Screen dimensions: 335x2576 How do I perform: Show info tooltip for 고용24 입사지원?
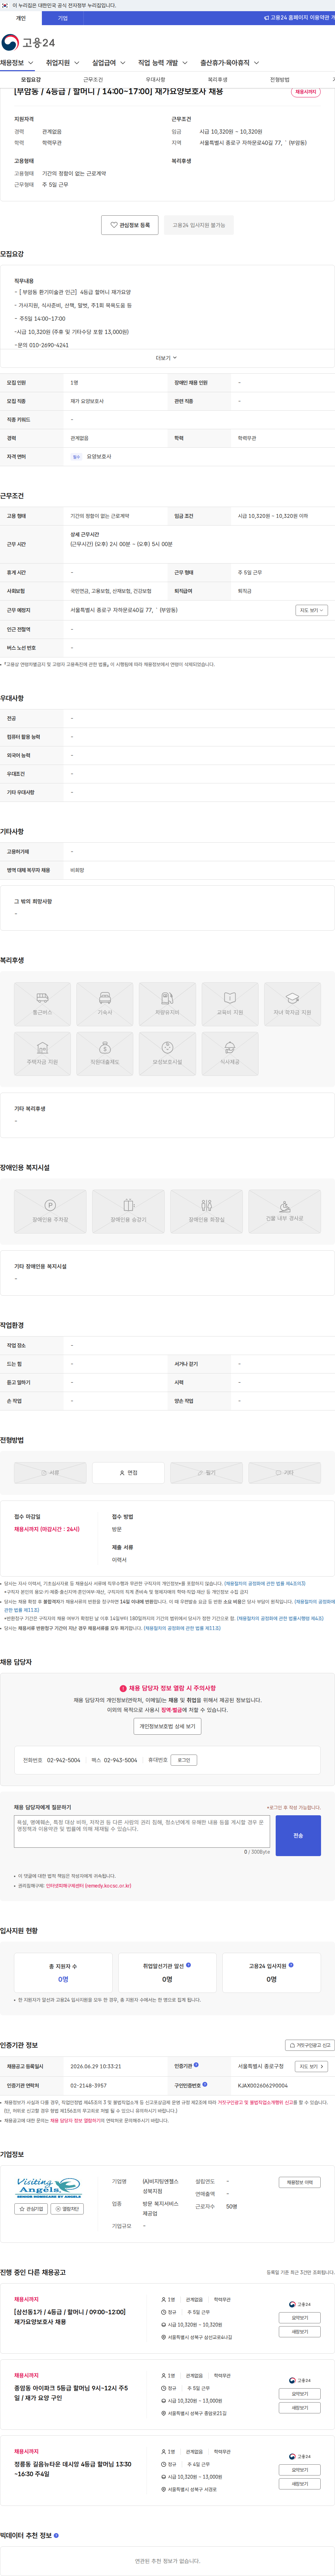click(x=291, y=1965)
